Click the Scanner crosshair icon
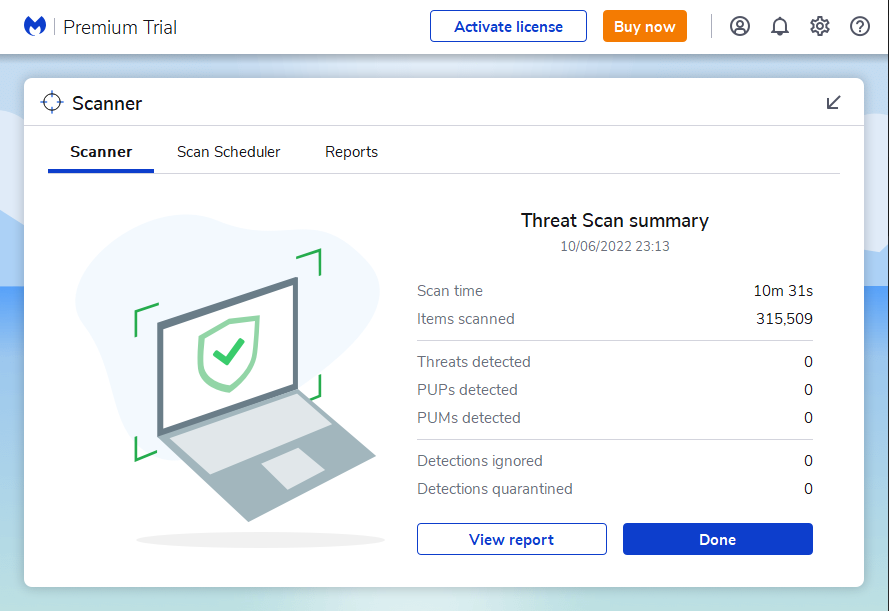Image resolution: width=889 pixels, height=611 pixels. tap(52, 103)
